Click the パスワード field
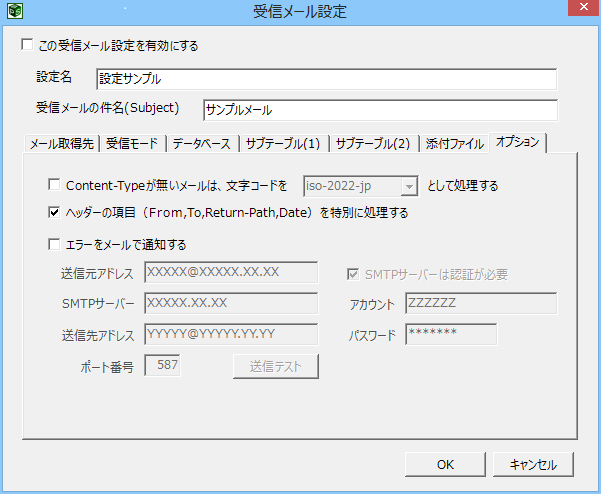Viewport: 601px width, 494px height. point(451,334)
